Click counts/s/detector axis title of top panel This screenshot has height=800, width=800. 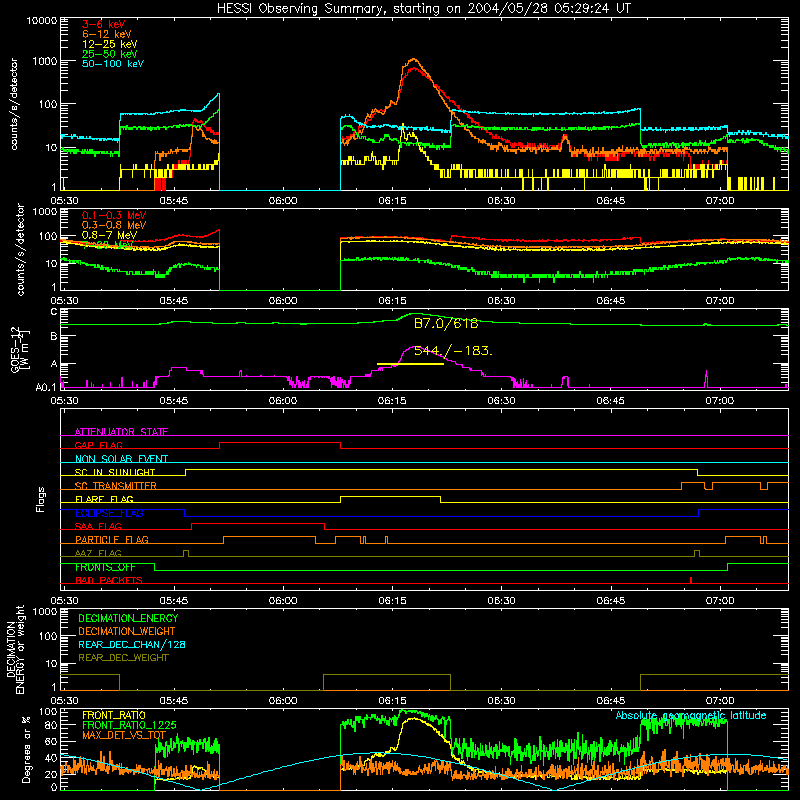click(14, 104)
